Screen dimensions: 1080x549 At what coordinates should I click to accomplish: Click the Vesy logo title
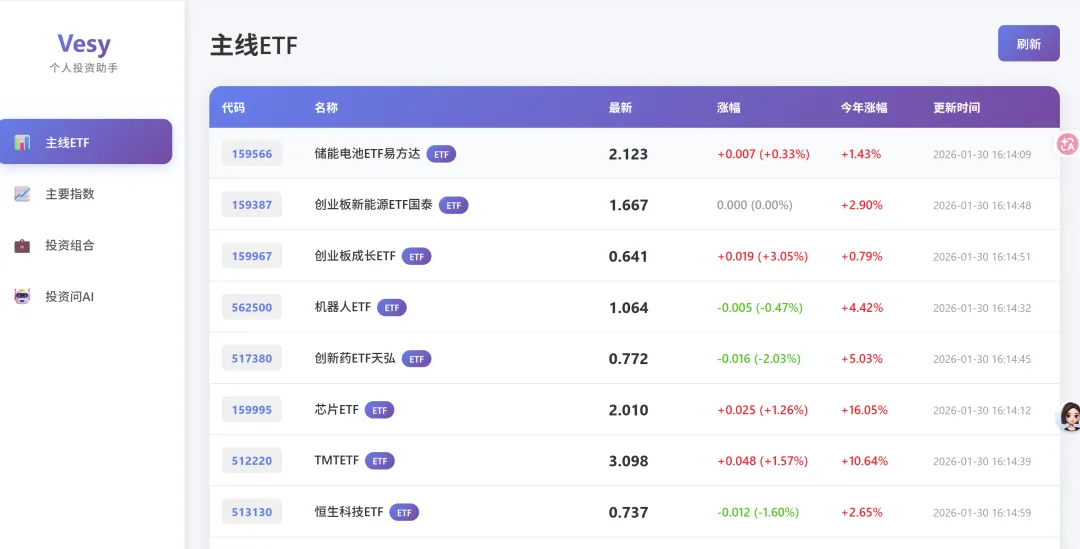(84, 43)
